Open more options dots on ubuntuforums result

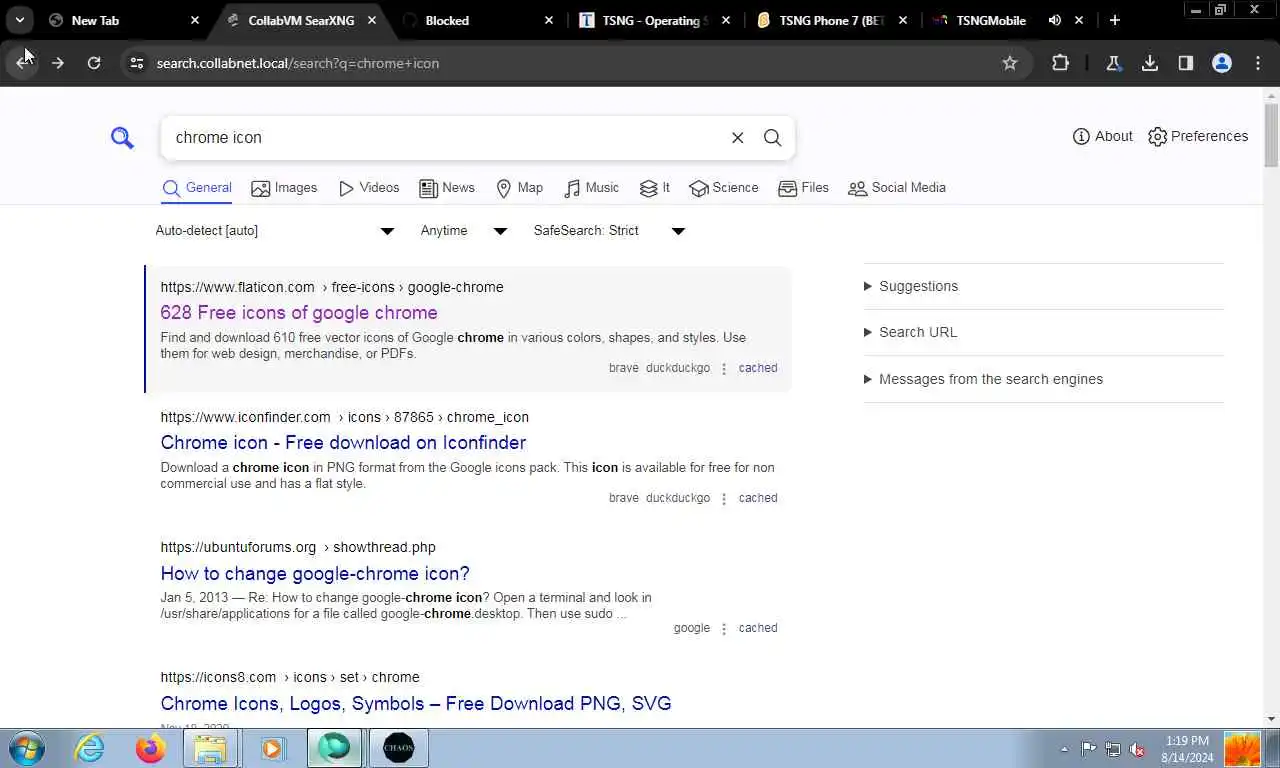click(724, 629)
